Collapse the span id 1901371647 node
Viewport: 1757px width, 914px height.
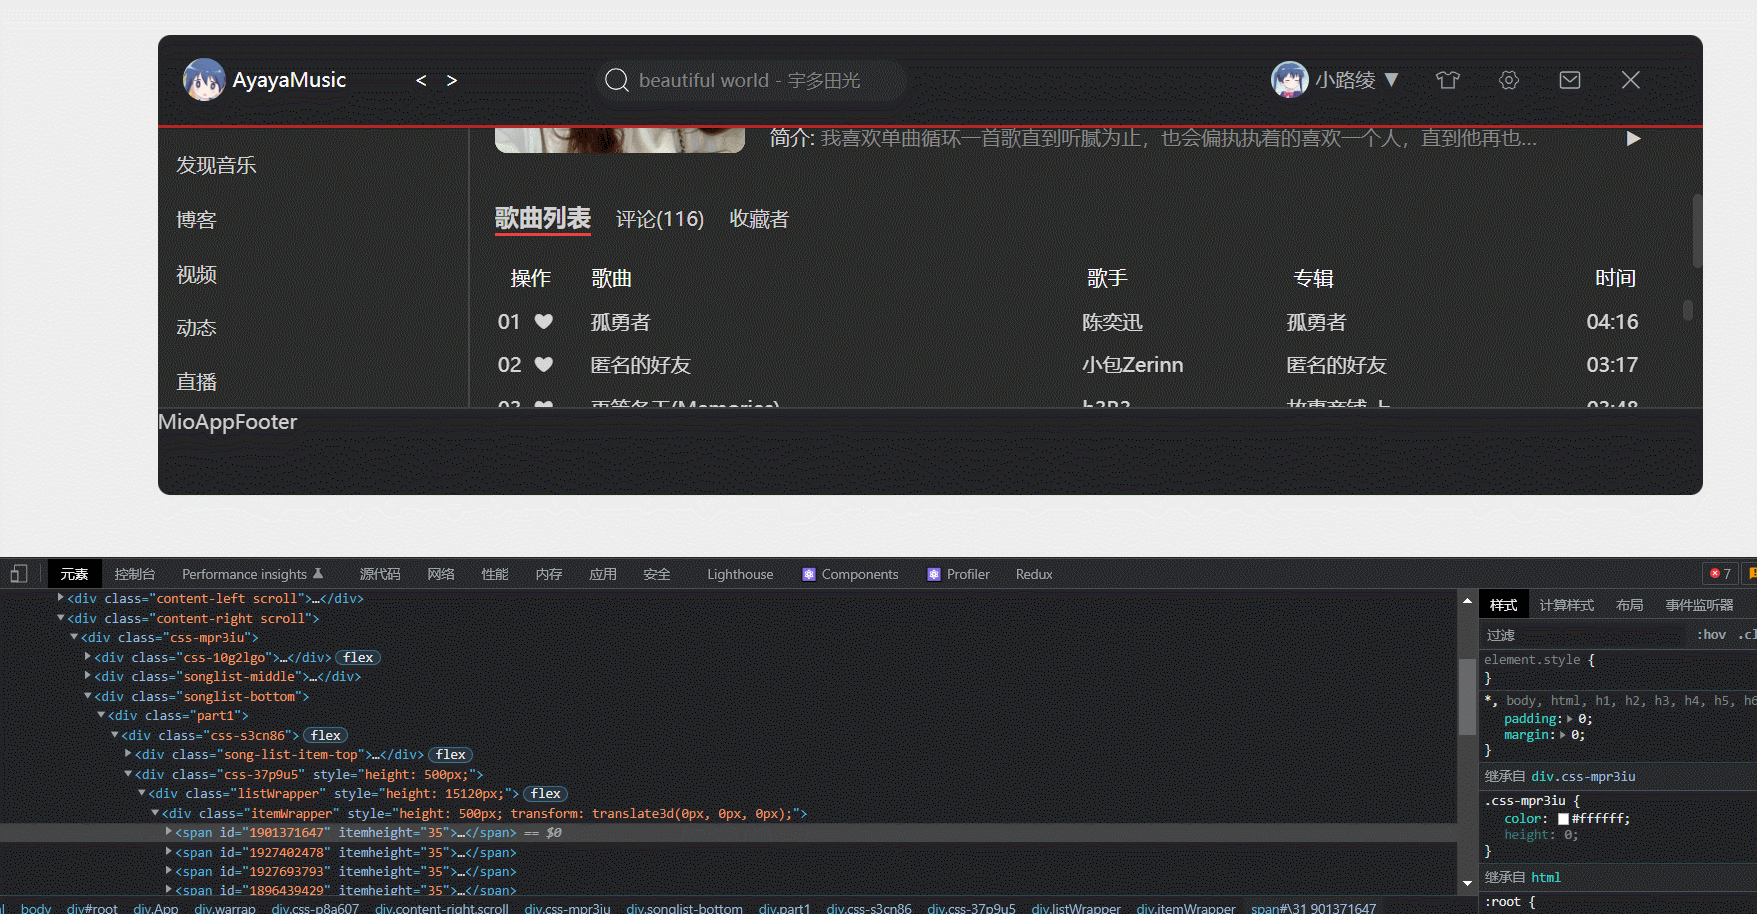pos(167,831)
